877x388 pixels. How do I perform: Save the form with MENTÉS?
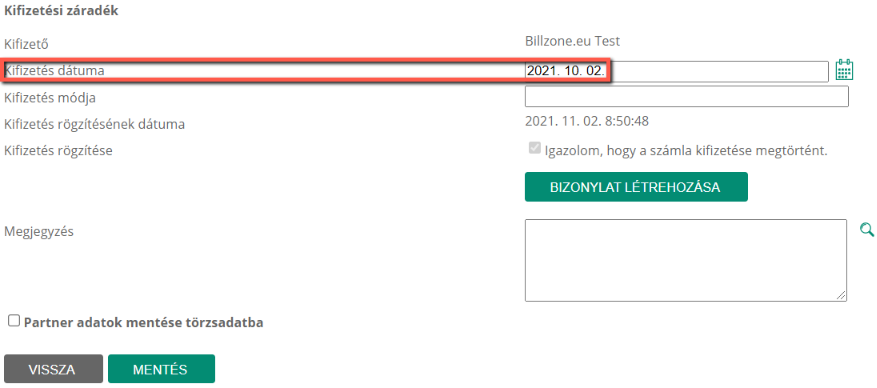point(161,369)
